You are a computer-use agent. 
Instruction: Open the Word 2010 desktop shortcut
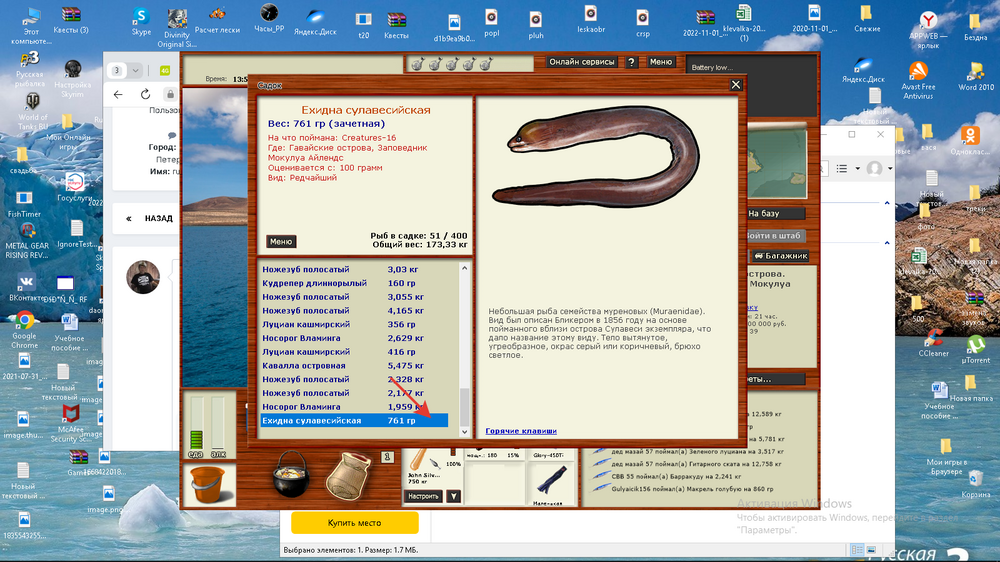point(976,76)
